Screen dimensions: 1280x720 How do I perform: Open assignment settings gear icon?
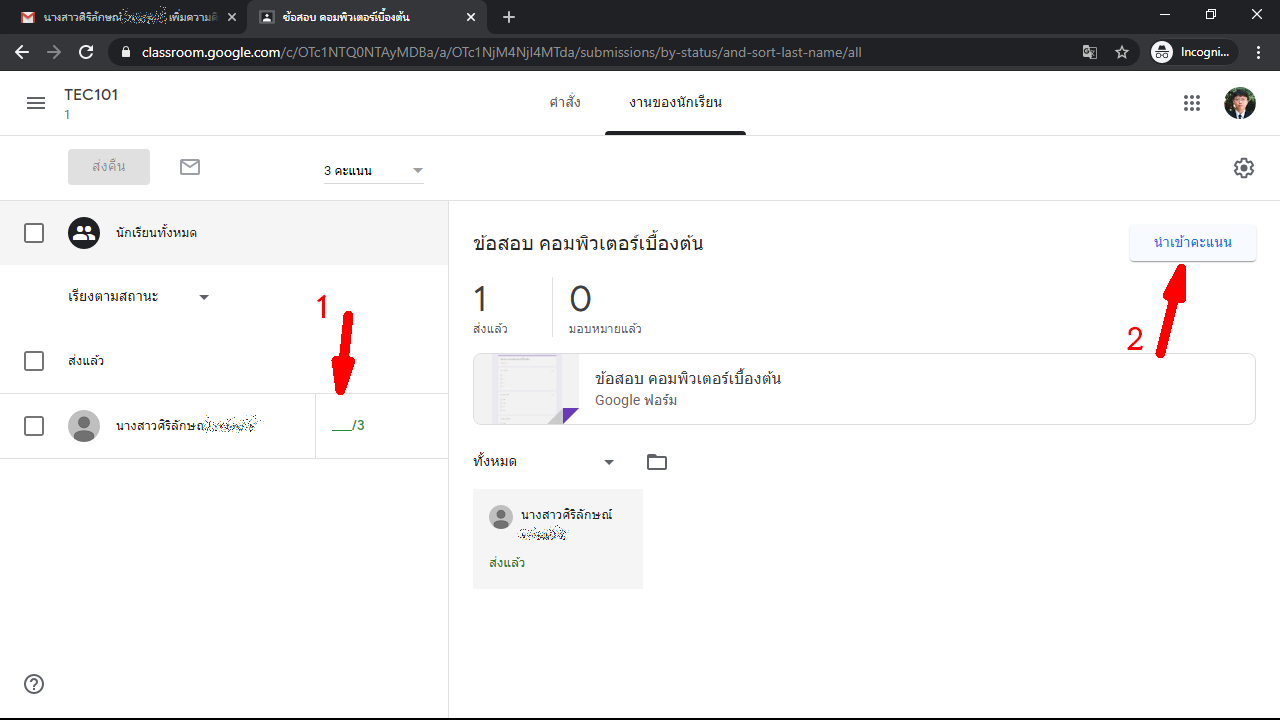(1243, 168)
